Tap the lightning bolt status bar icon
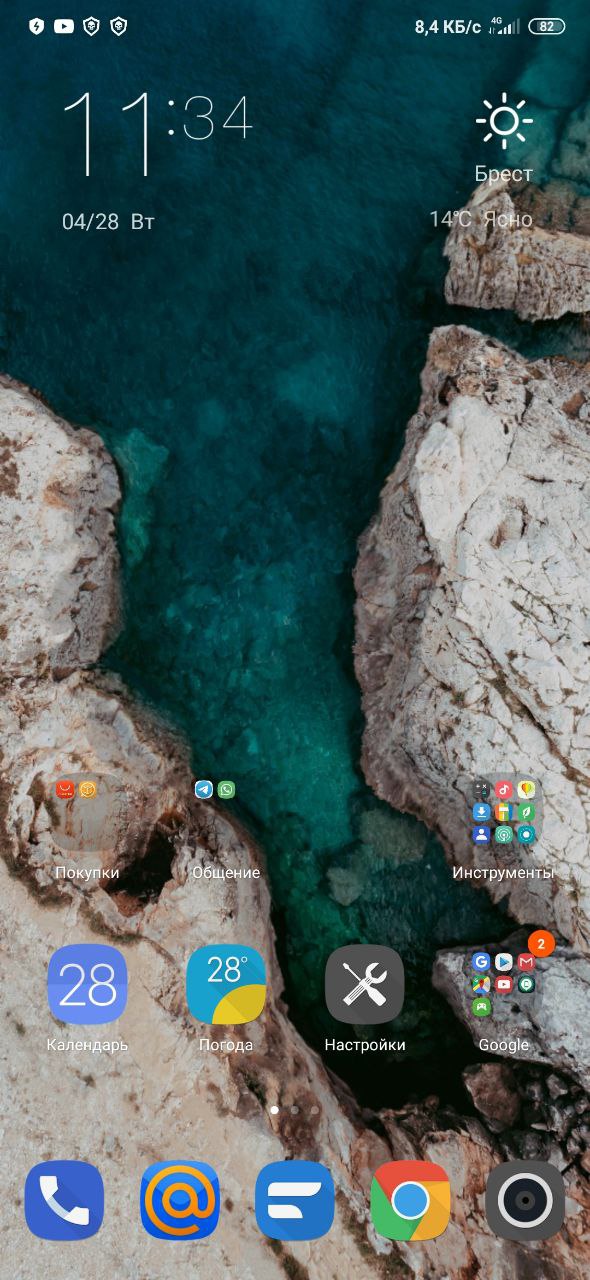This screenshot has height=1280, width=590. coord(37,27)
